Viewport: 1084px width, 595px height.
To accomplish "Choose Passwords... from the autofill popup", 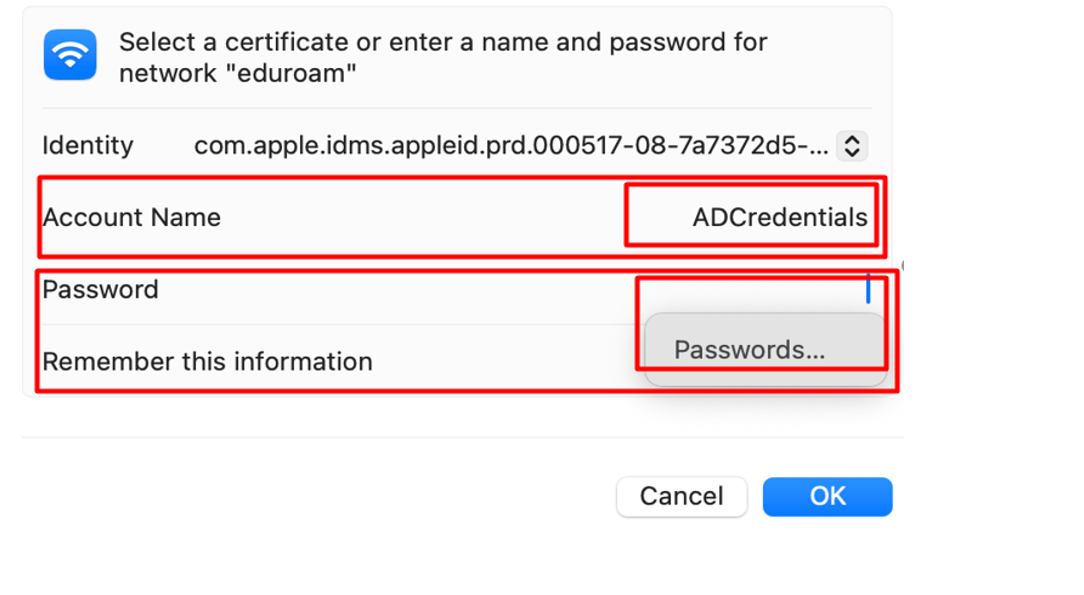I will click(x=749, y=350).
